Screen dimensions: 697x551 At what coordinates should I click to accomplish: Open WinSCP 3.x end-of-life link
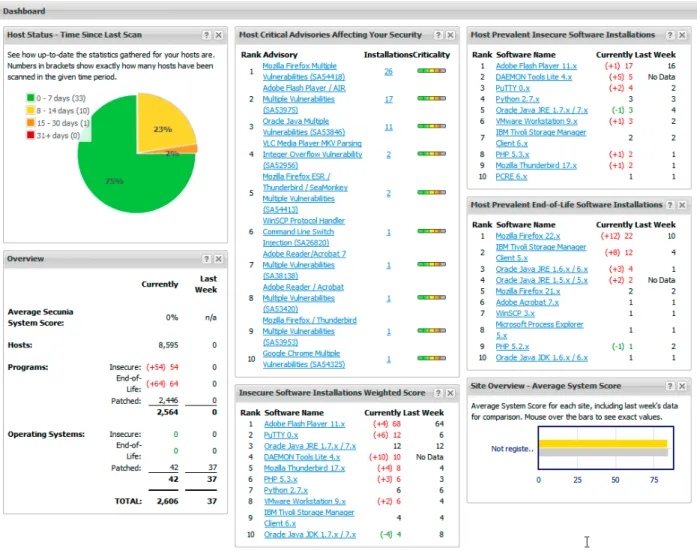pyautogui.click(x=515, y=313)
